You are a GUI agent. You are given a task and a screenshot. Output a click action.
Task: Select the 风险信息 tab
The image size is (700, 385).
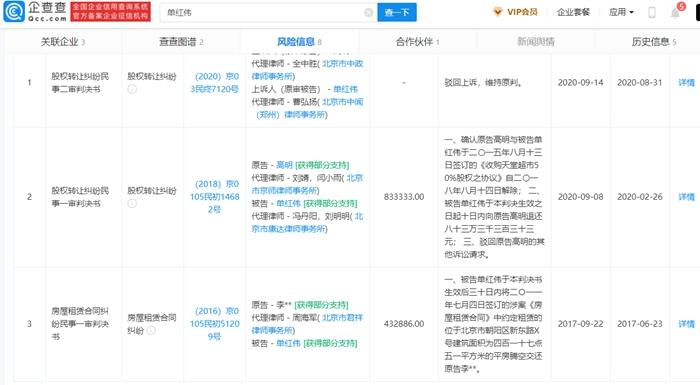299,42
